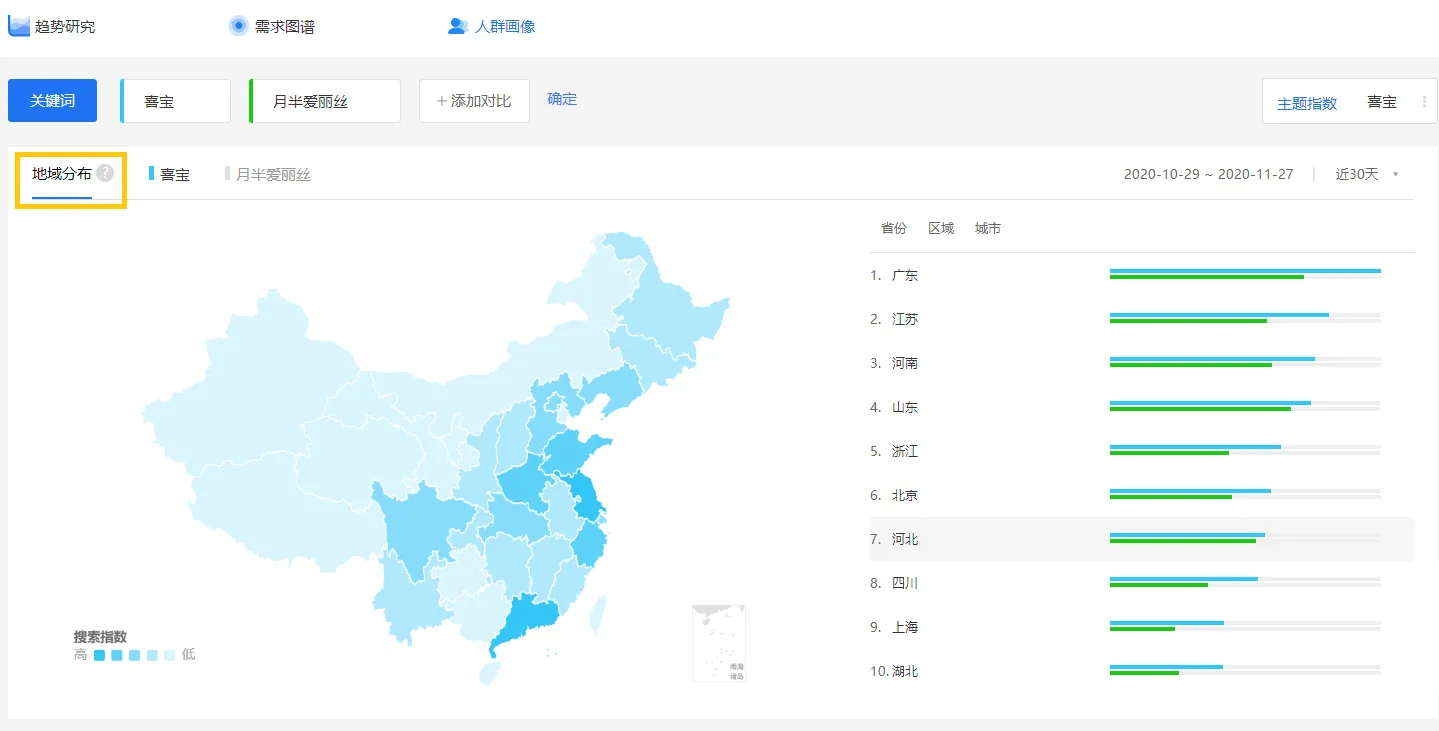Click the blue 关键词 button
This screenshot has width=1439, height=731.
click(52, 101)
